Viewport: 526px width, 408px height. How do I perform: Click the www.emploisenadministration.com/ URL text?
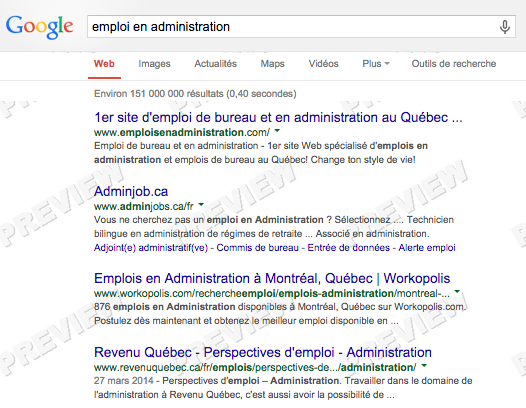click(x=182, y=132)
